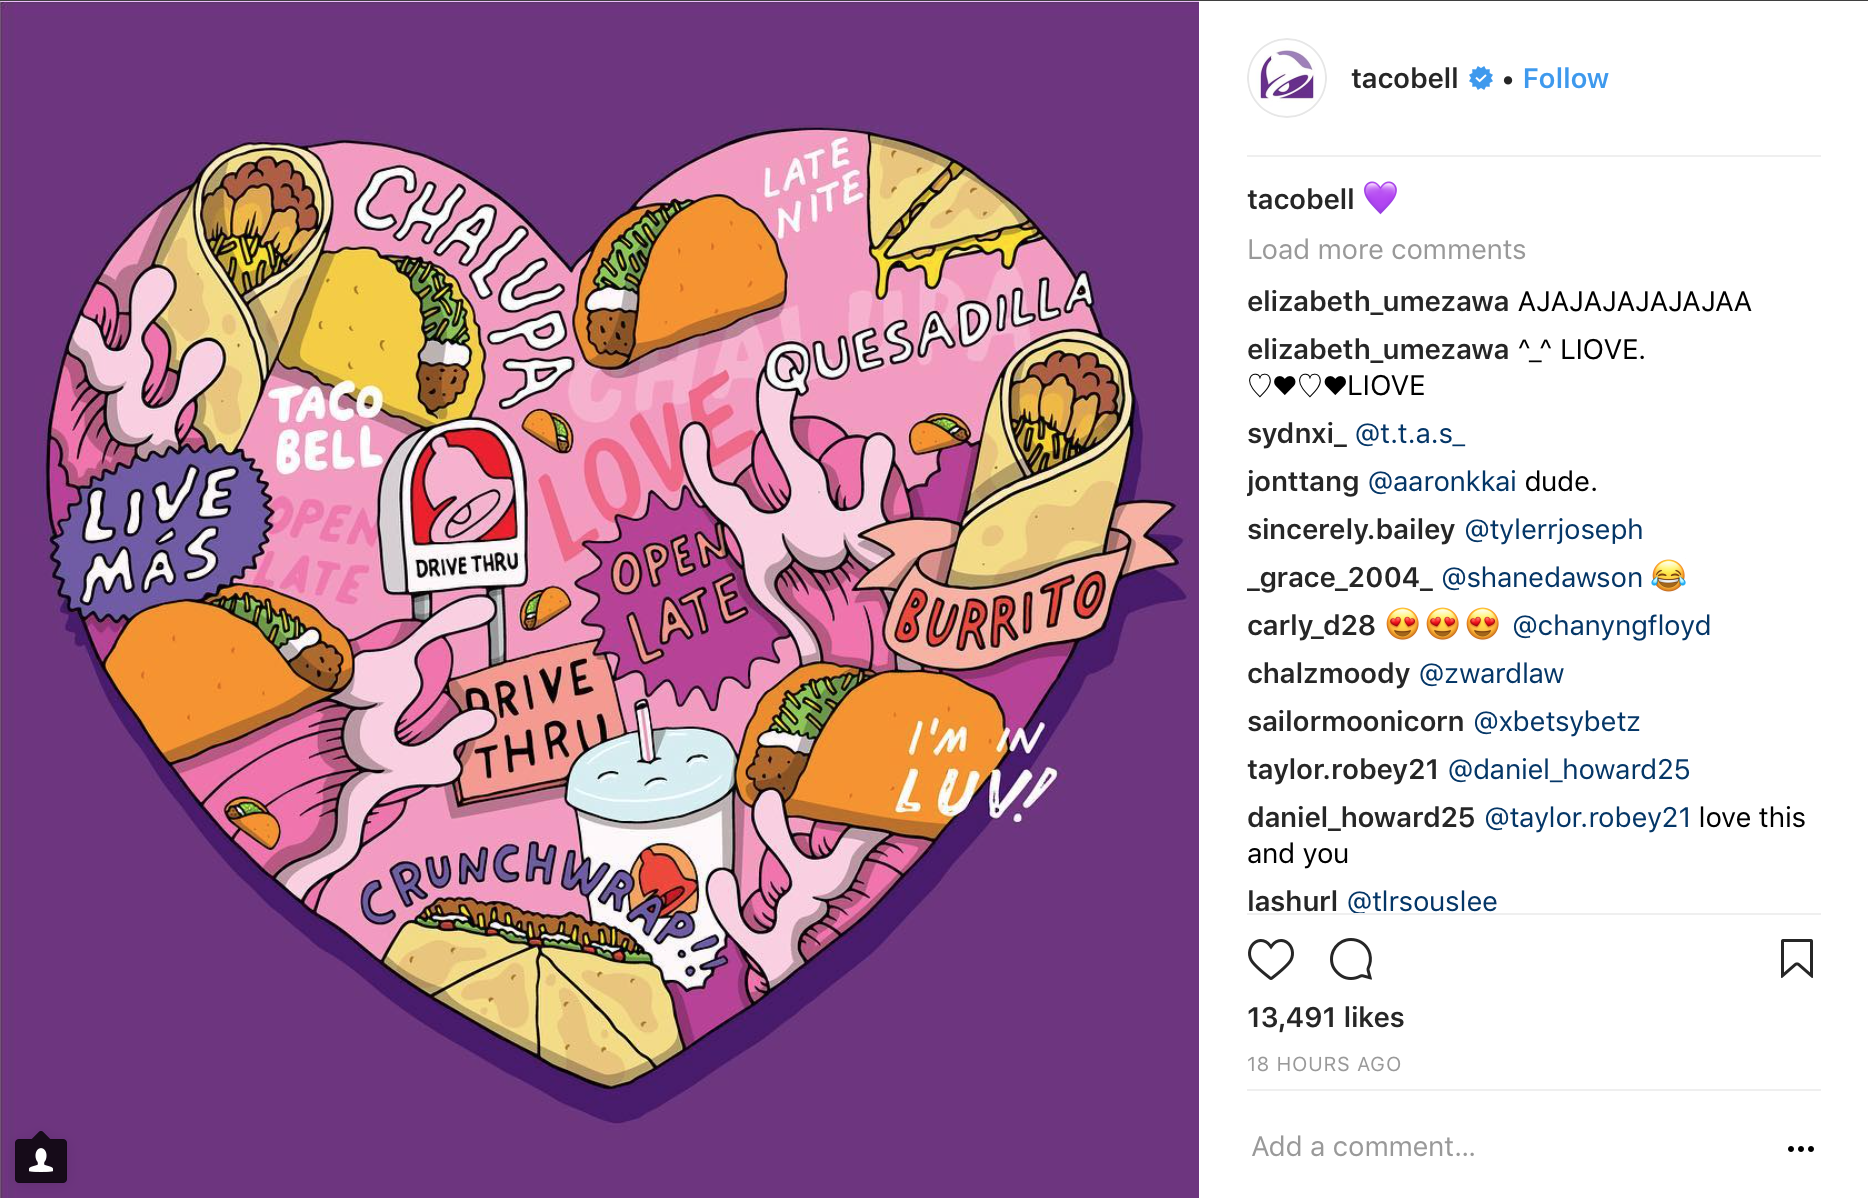1868x1198 pixels.
Task: Click the heart illustration post image
Action: [600, 599]
